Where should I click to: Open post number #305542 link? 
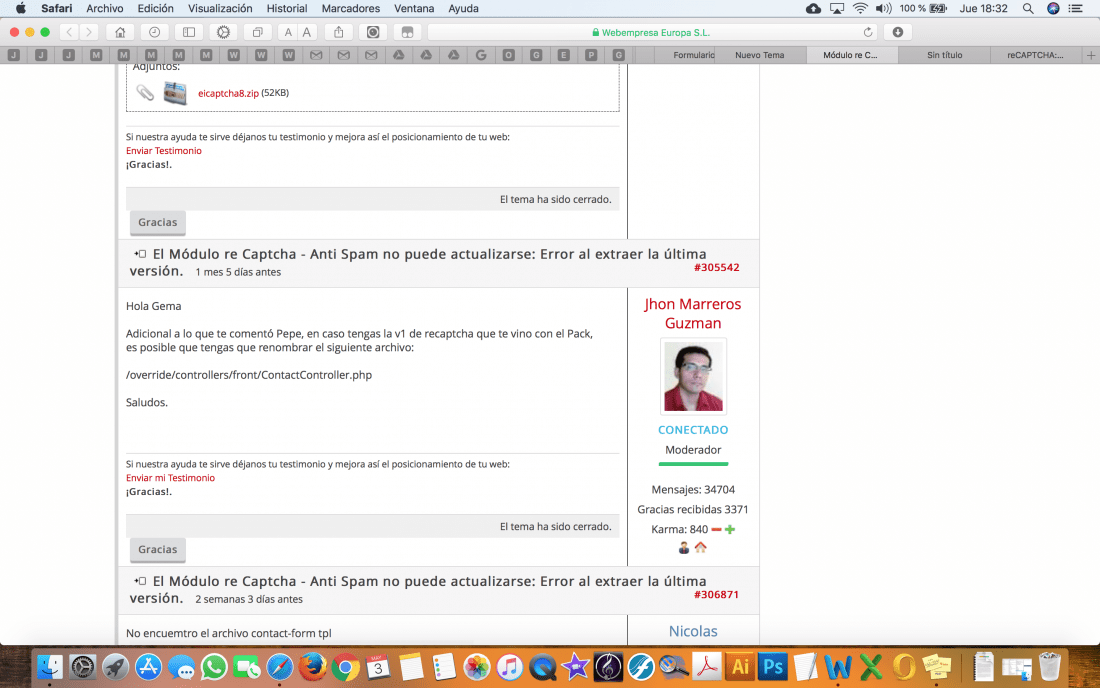716,267
